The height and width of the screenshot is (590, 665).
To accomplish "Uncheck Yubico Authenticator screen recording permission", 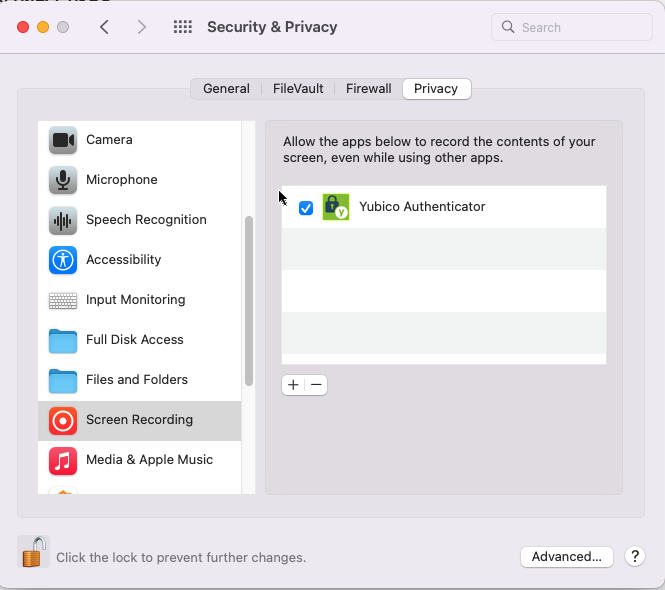I will coord(306,208).
